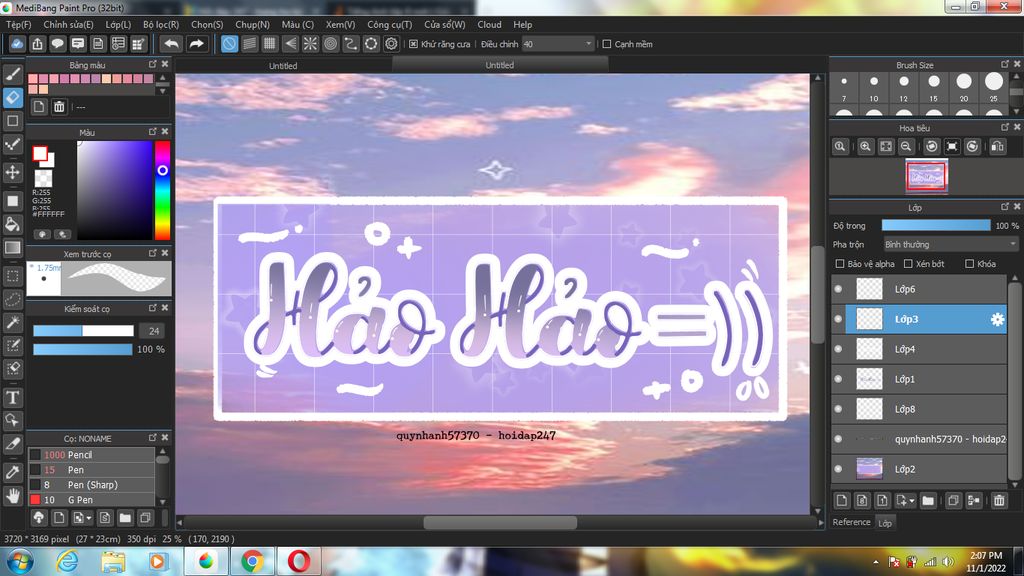Toggle the Khử răng cưa checkbox
Screen dimensions: 1024x576
(413, 44)
